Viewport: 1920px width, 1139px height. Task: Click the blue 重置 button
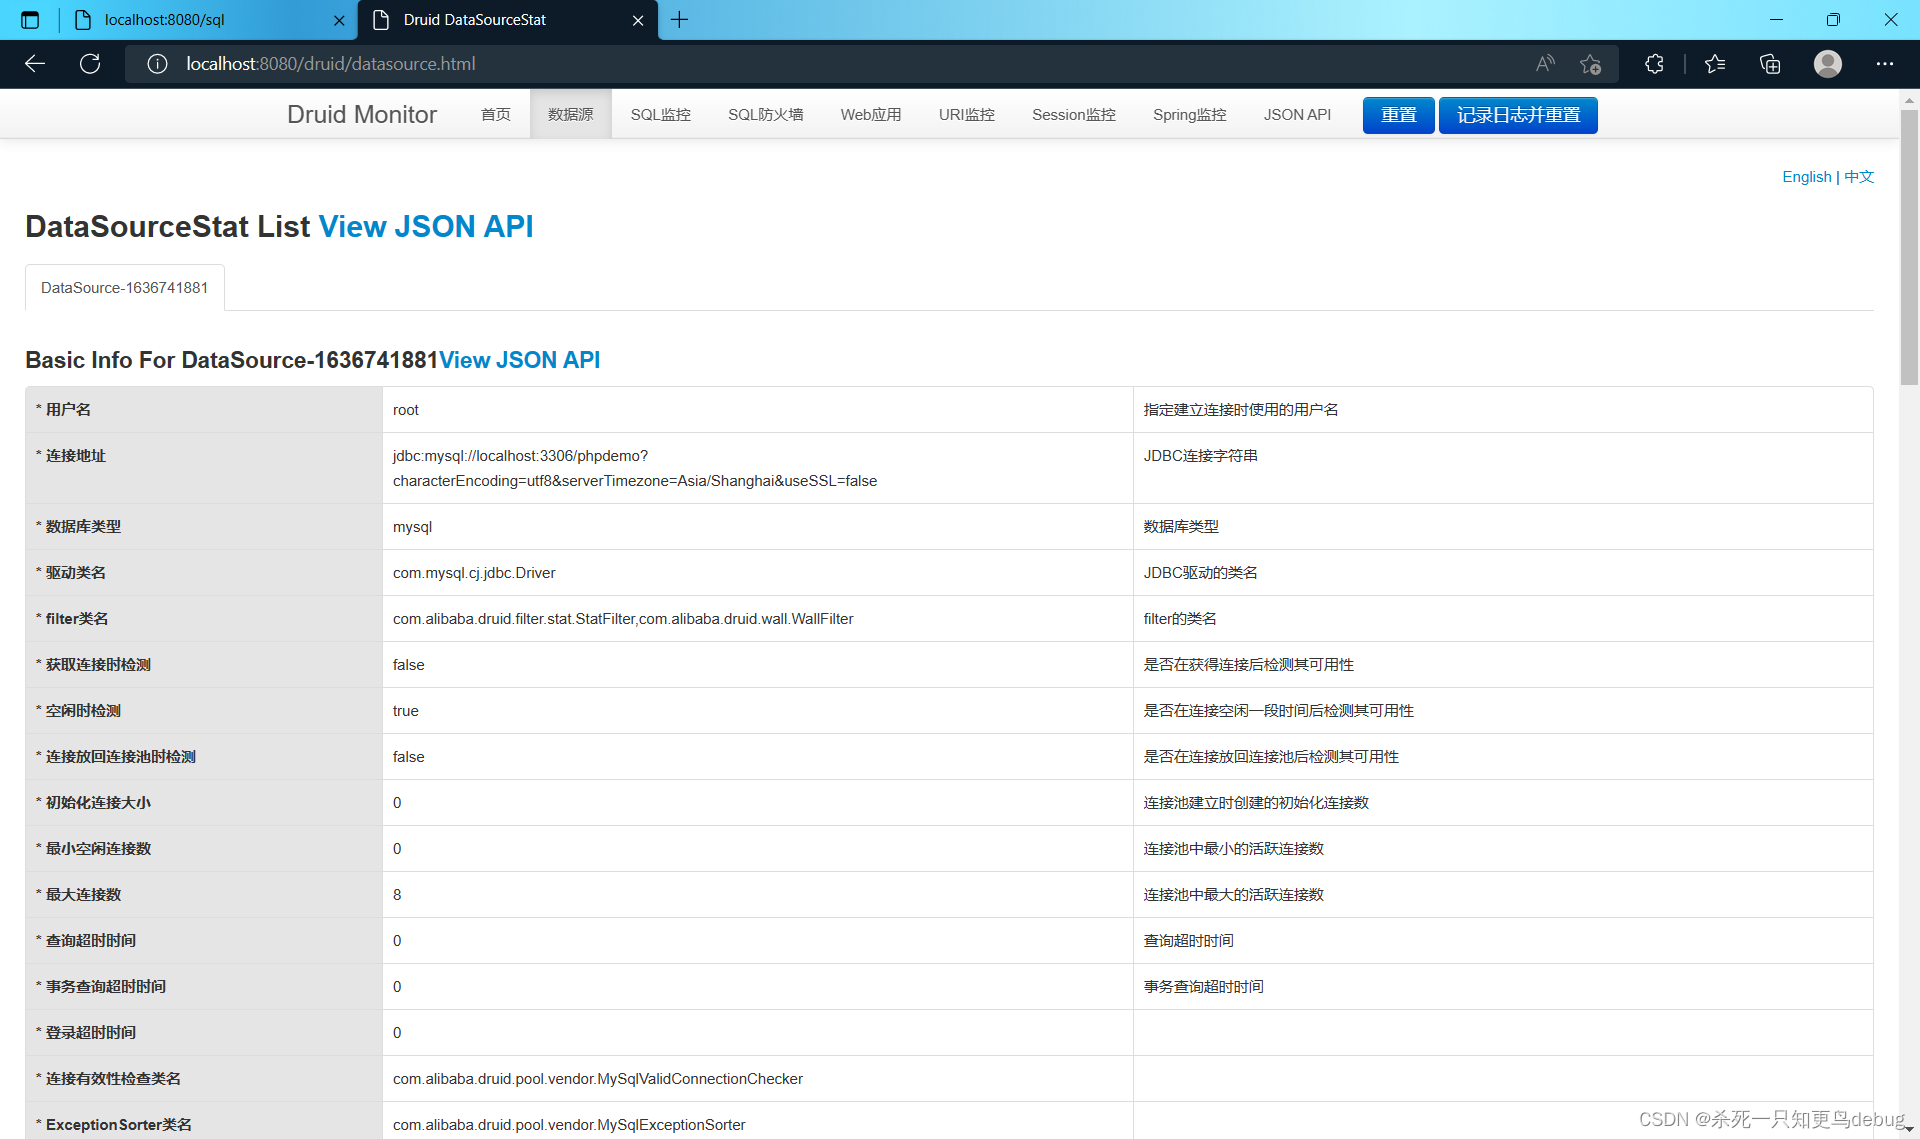(x=1398, y=115)
